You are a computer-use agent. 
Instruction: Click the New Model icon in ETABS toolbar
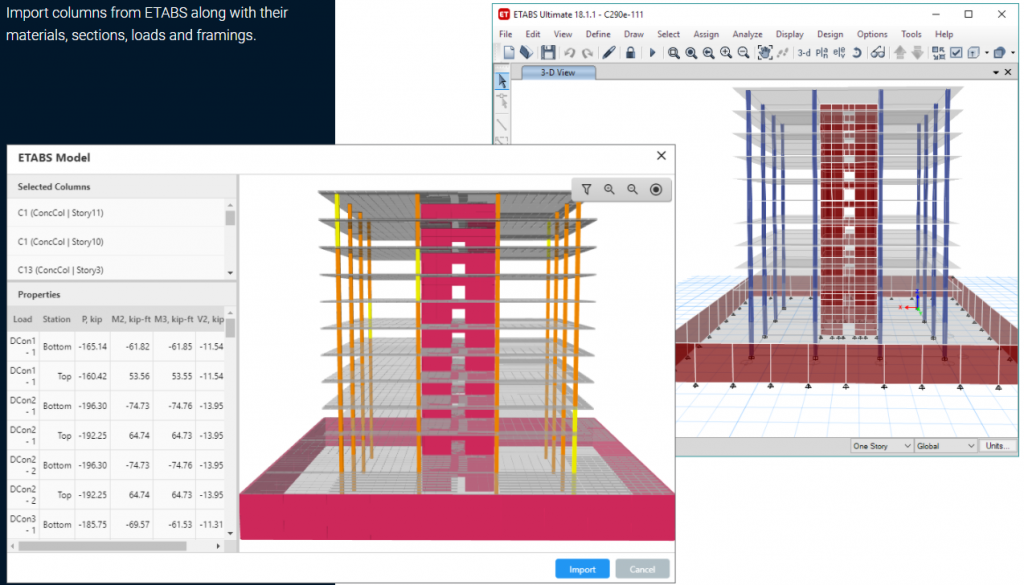tap(509, 53)
